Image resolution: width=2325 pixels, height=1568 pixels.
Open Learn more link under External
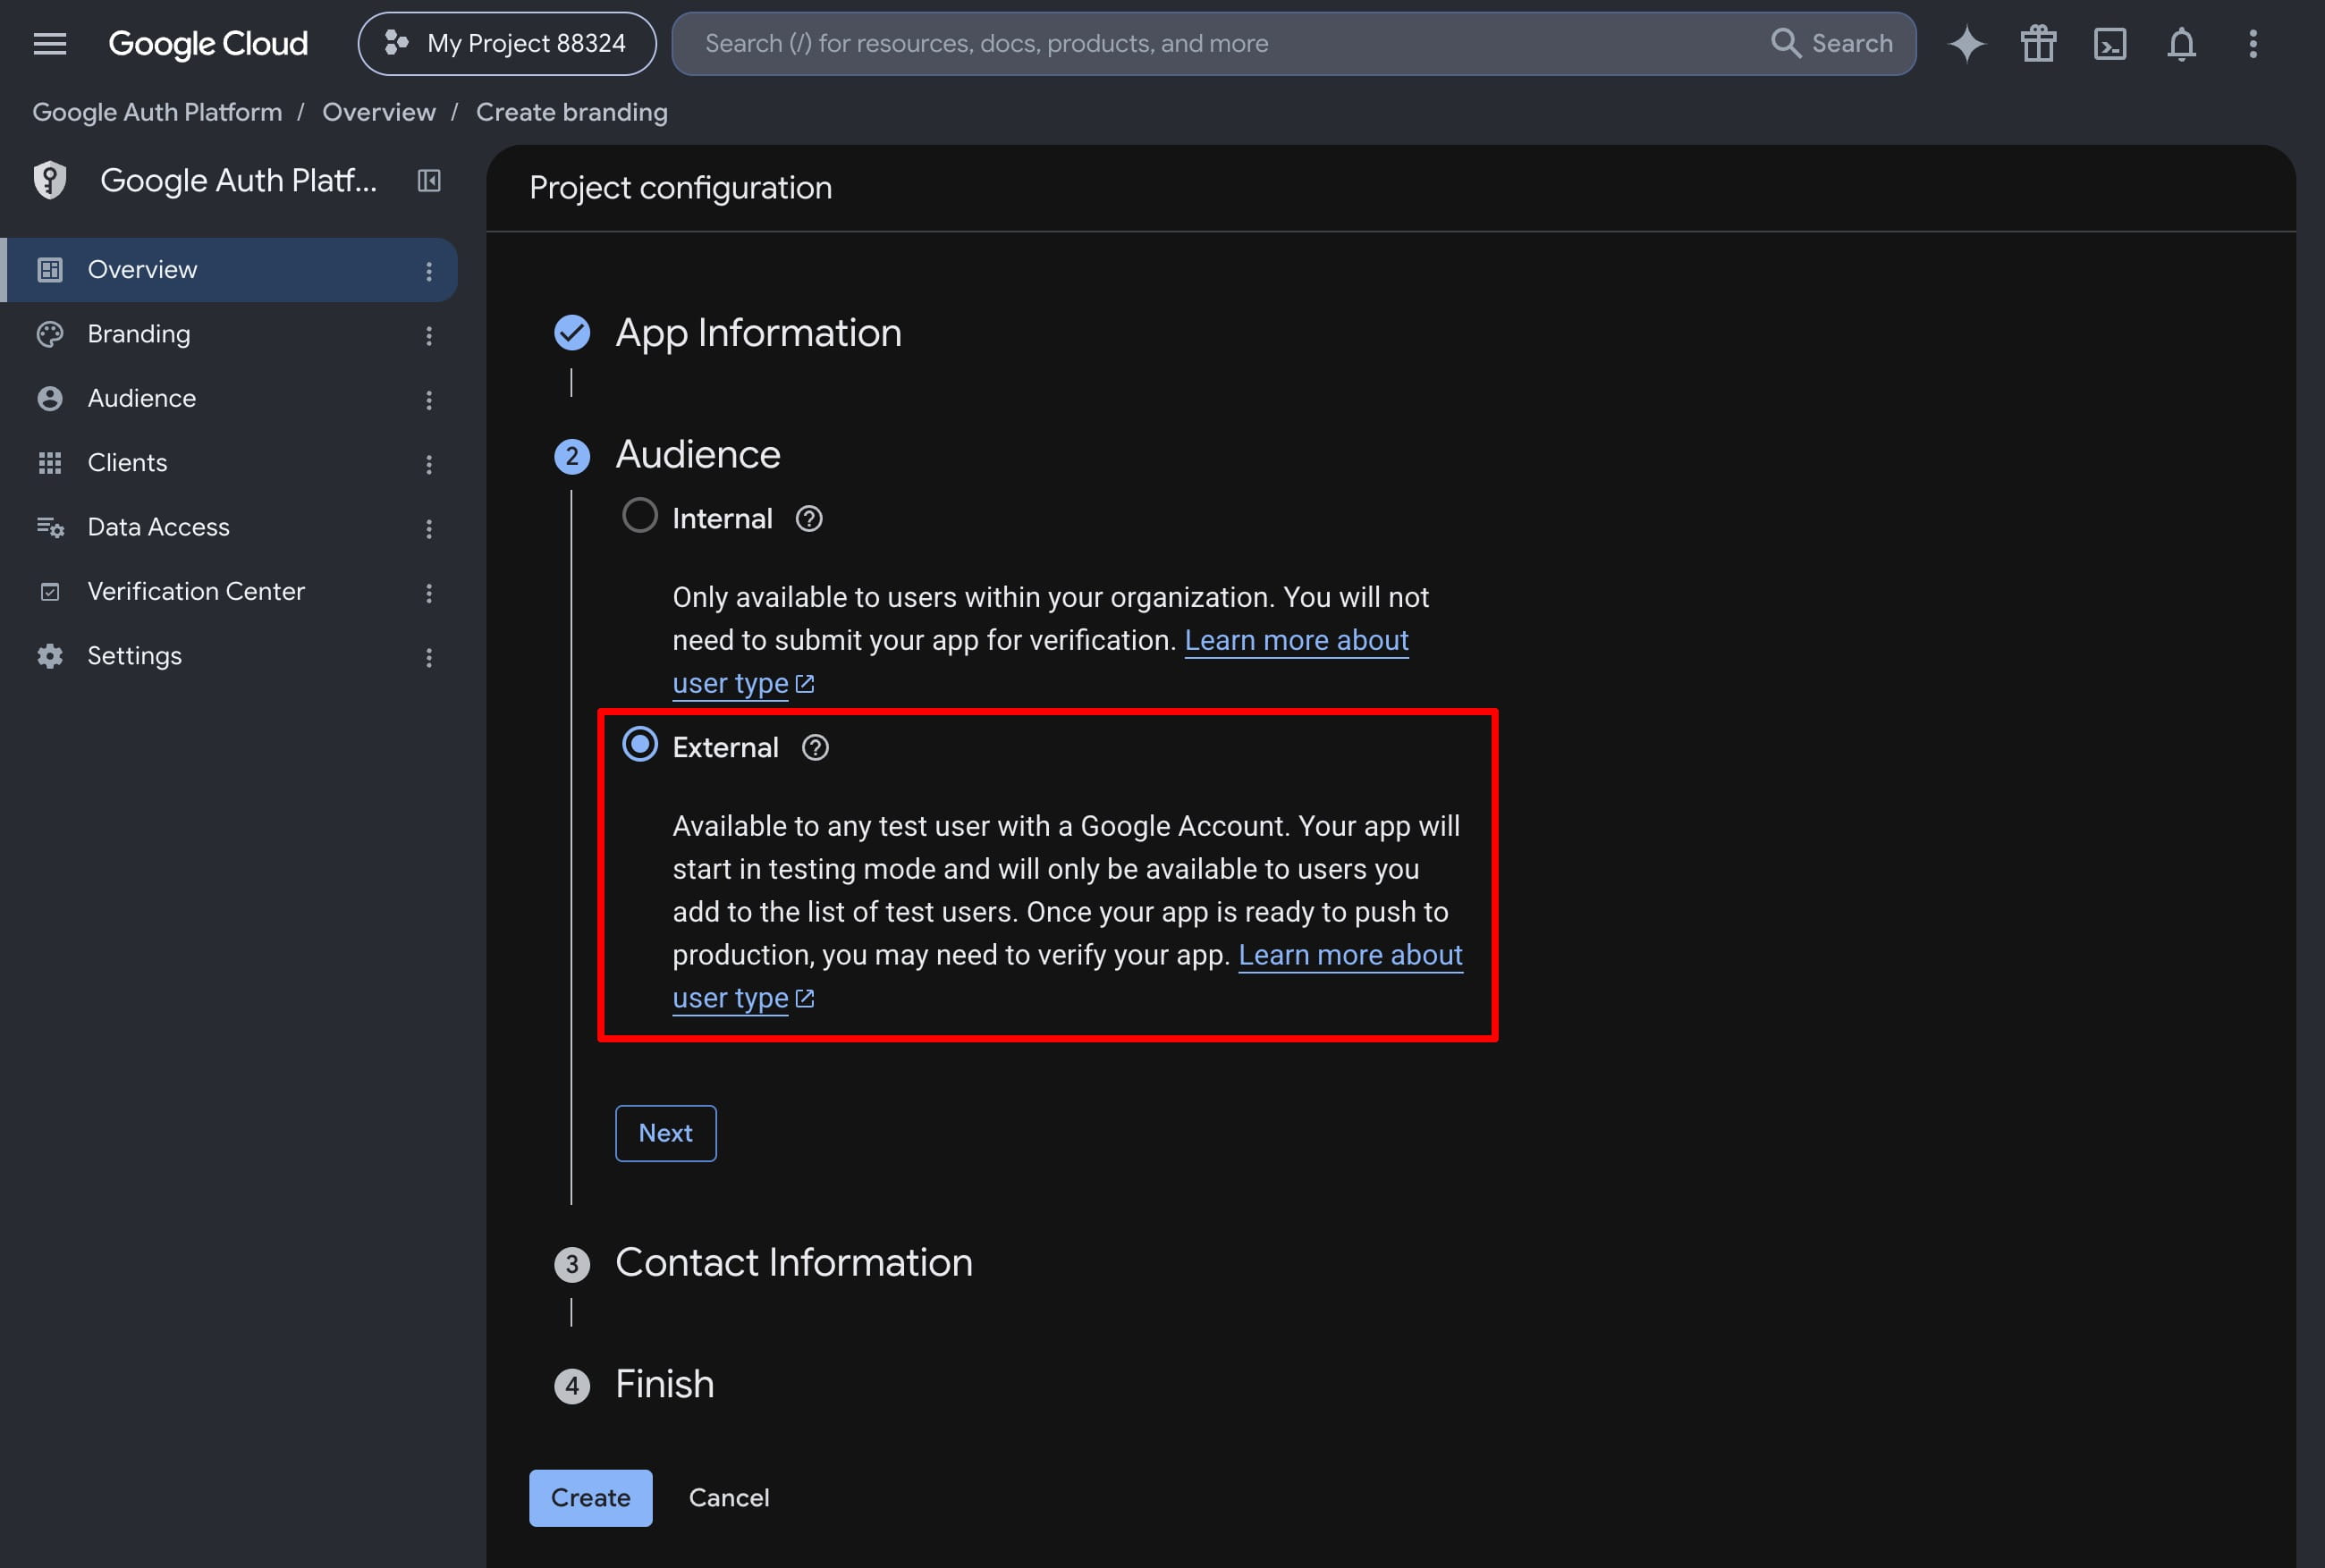click(x=1350, y=955)
